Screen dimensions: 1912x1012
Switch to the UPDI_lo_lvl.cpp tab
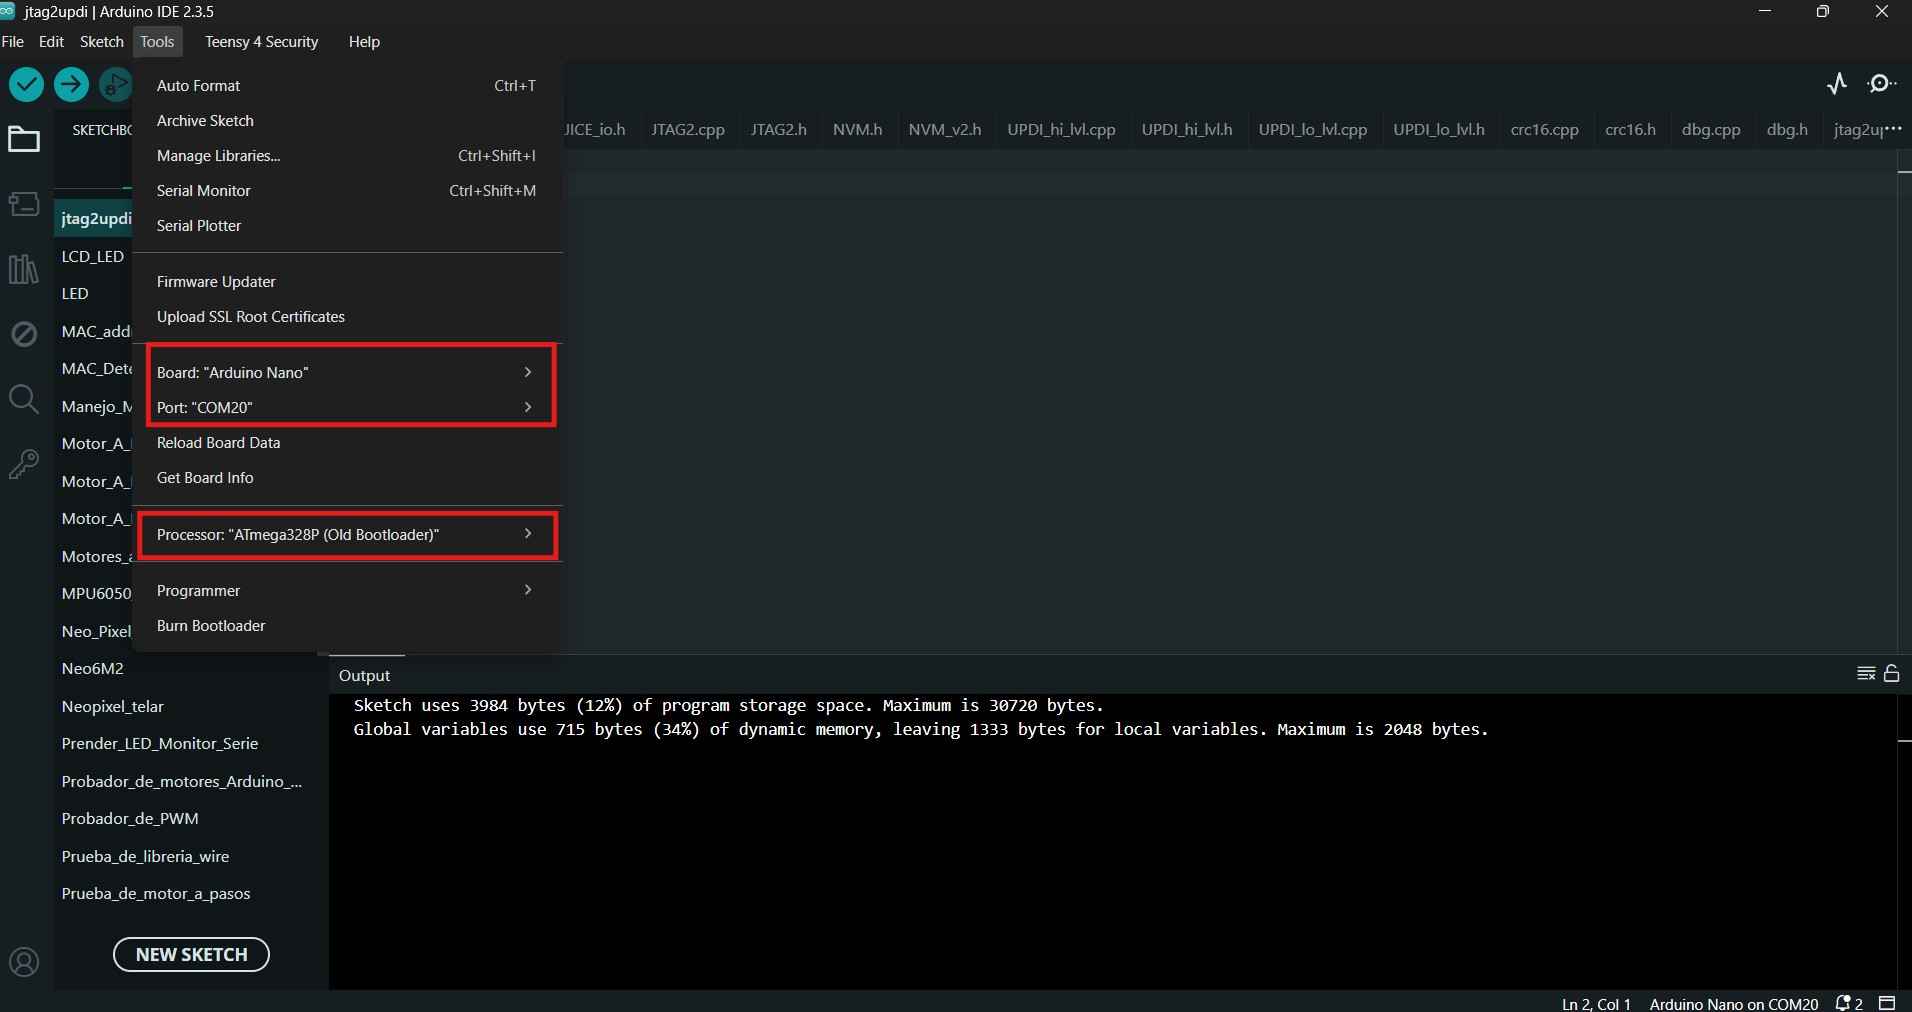[1313, 130]
